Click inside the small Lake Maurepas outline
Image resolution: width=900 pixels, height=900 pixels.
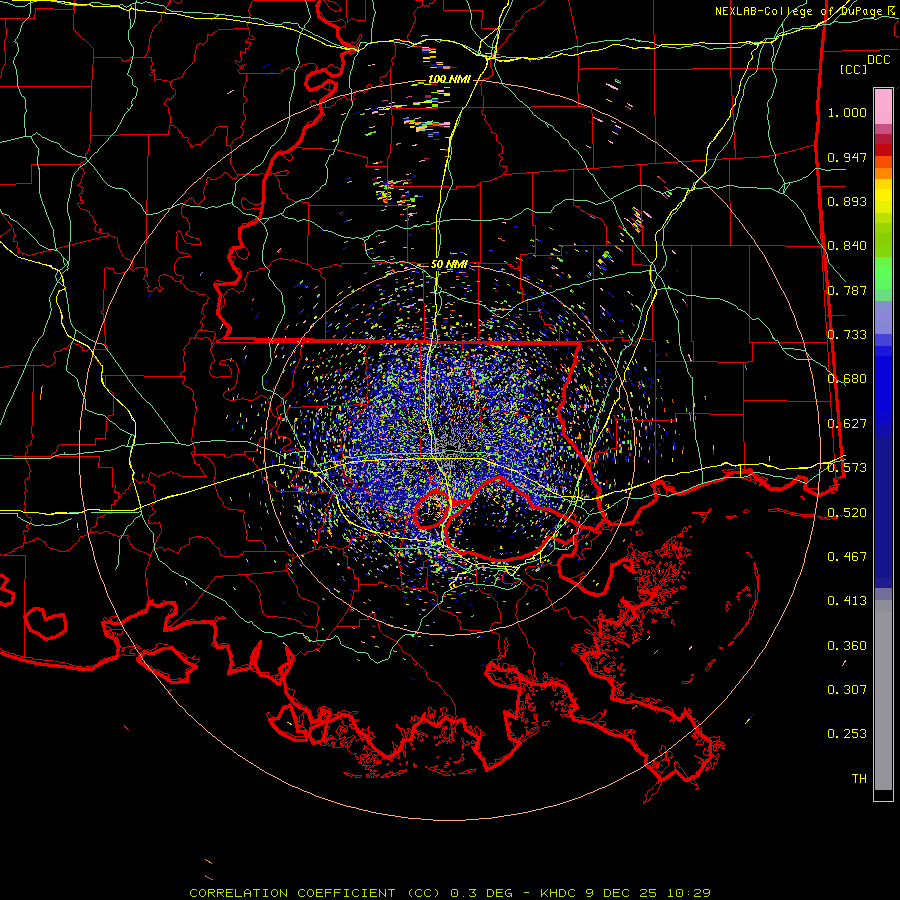[x=432, y=509]
